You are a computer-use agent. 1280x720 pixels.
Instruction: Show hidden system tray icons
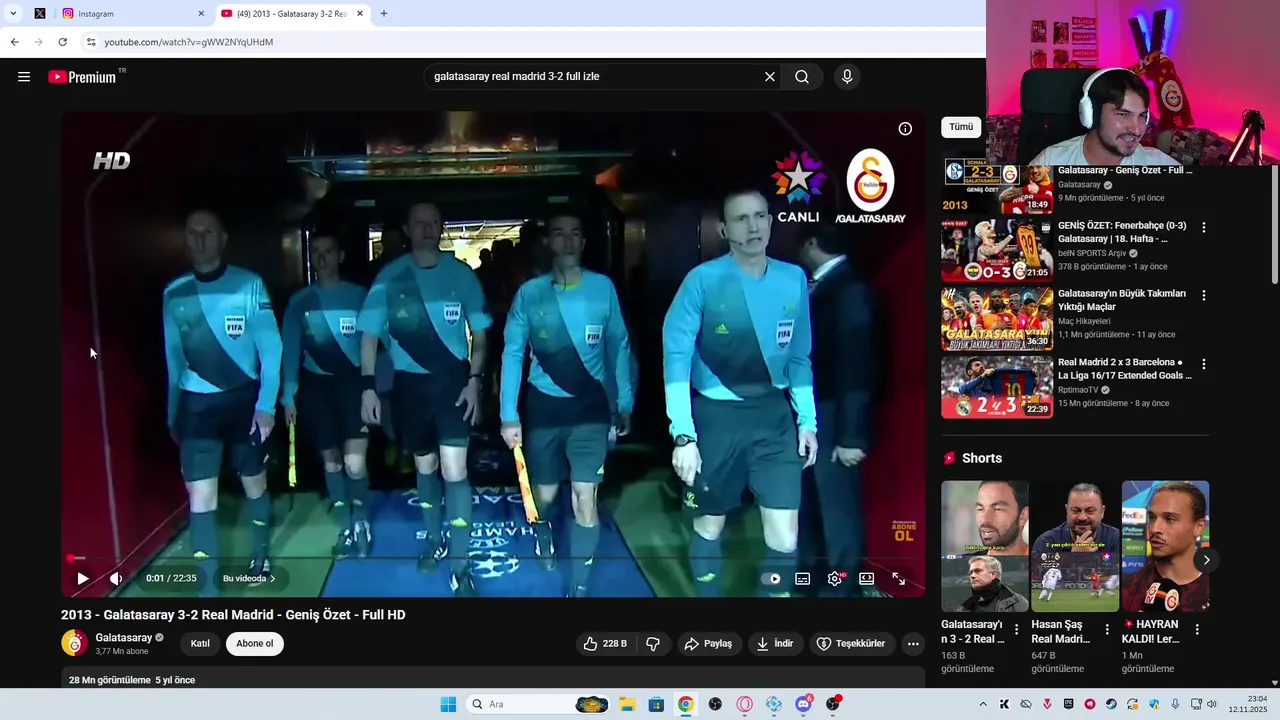point(983,704)
